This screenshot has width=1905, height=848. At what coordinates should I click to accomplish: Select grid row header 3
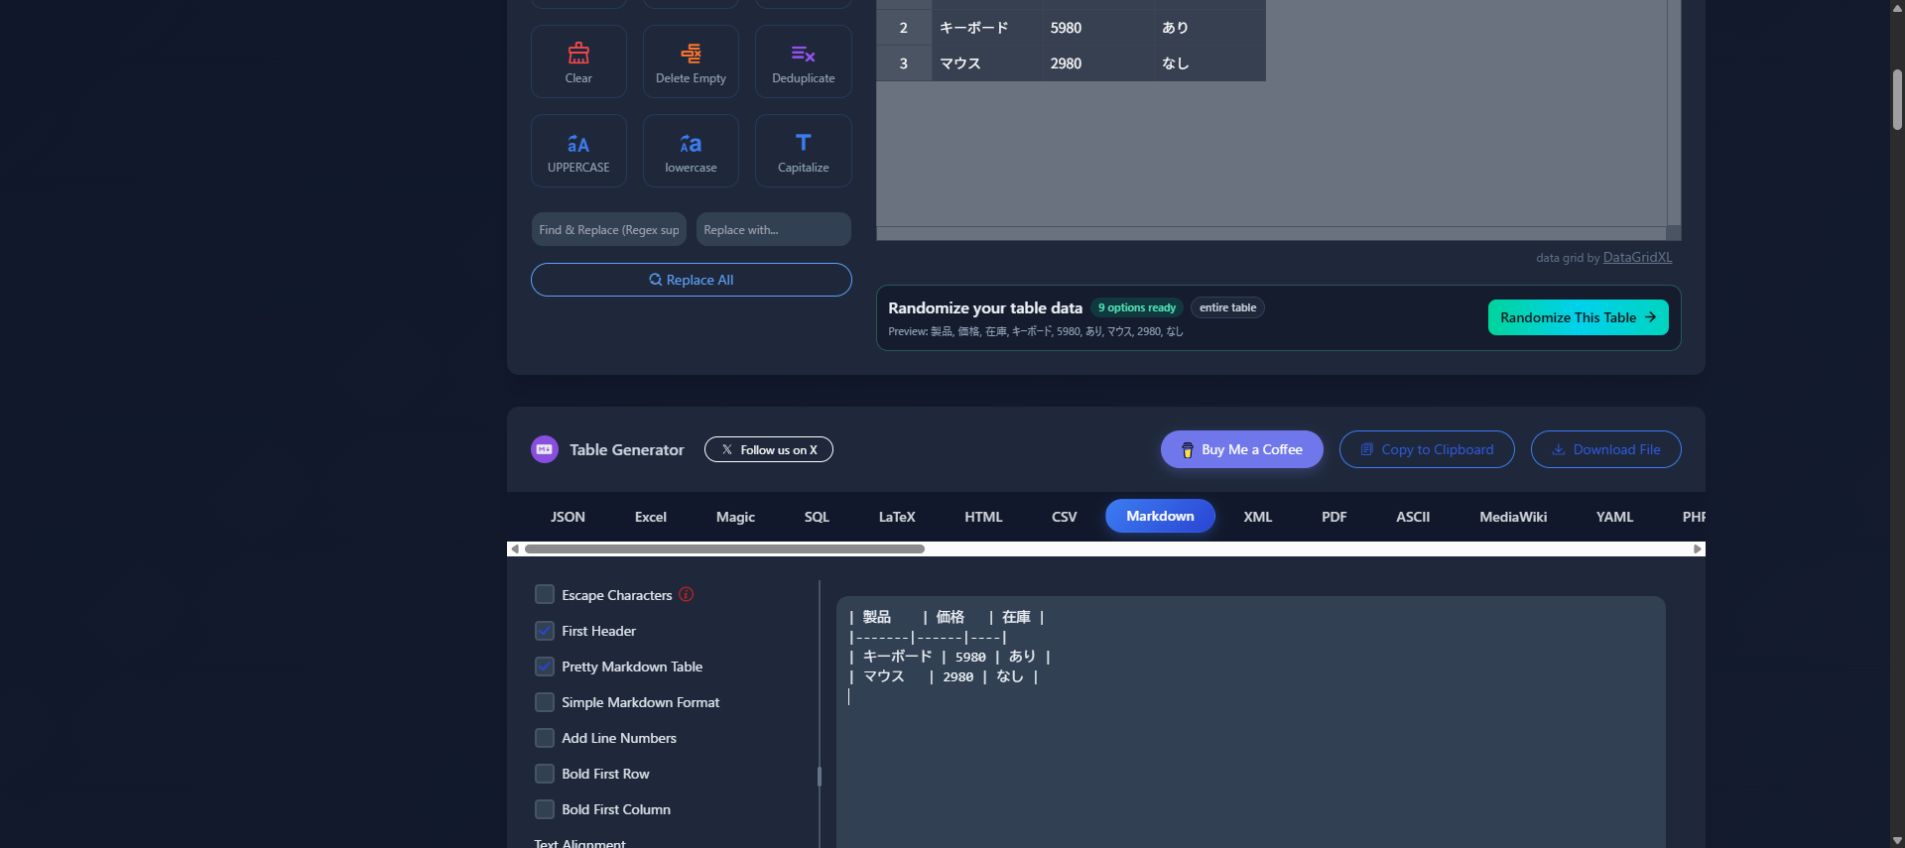904,63
